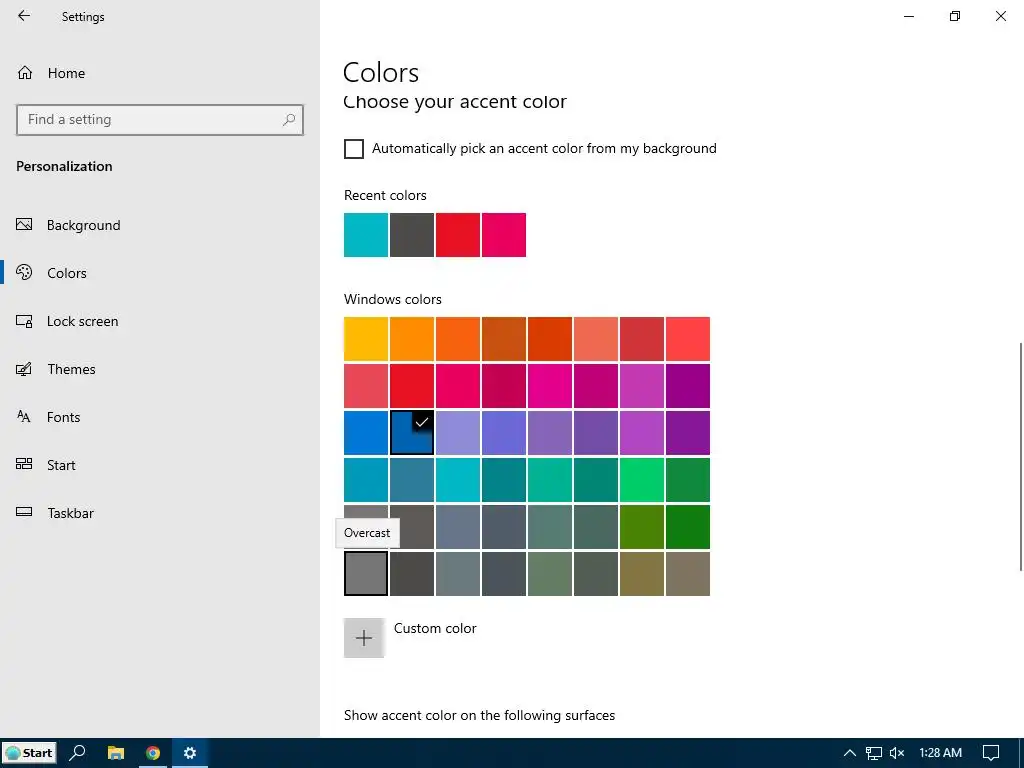Viewport: 1024px width, 768px height.
Task: Open the Action Center notifications icon
Action: coord(991,753)
